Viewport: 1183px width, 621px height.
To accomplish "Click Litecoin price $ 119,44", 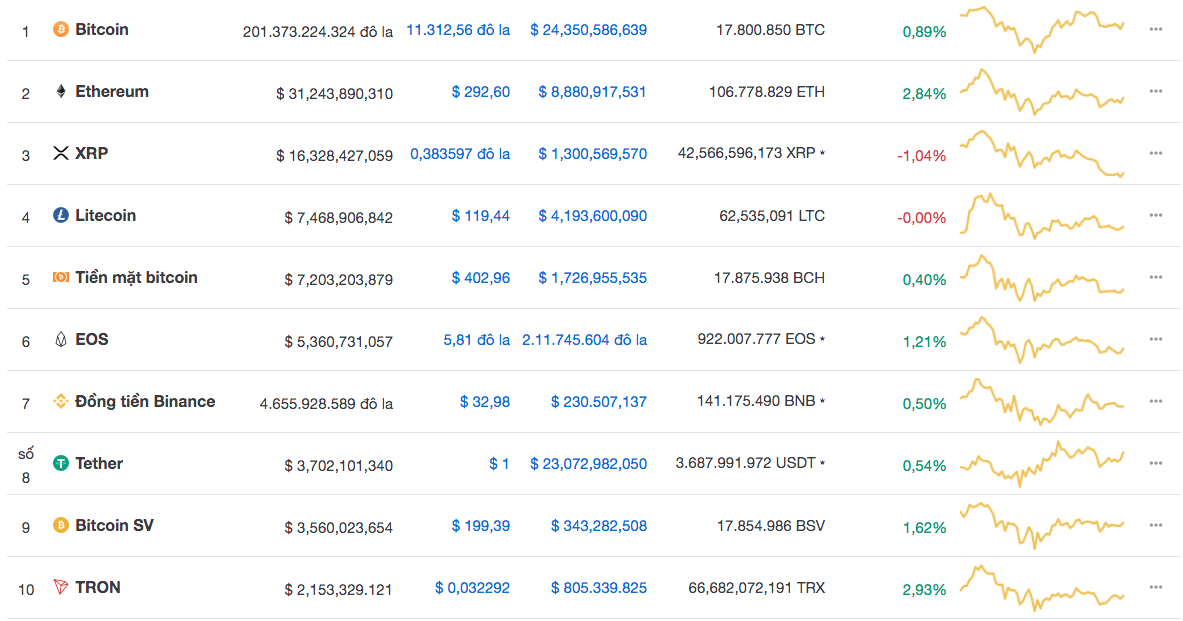I will tap(480, 216).
